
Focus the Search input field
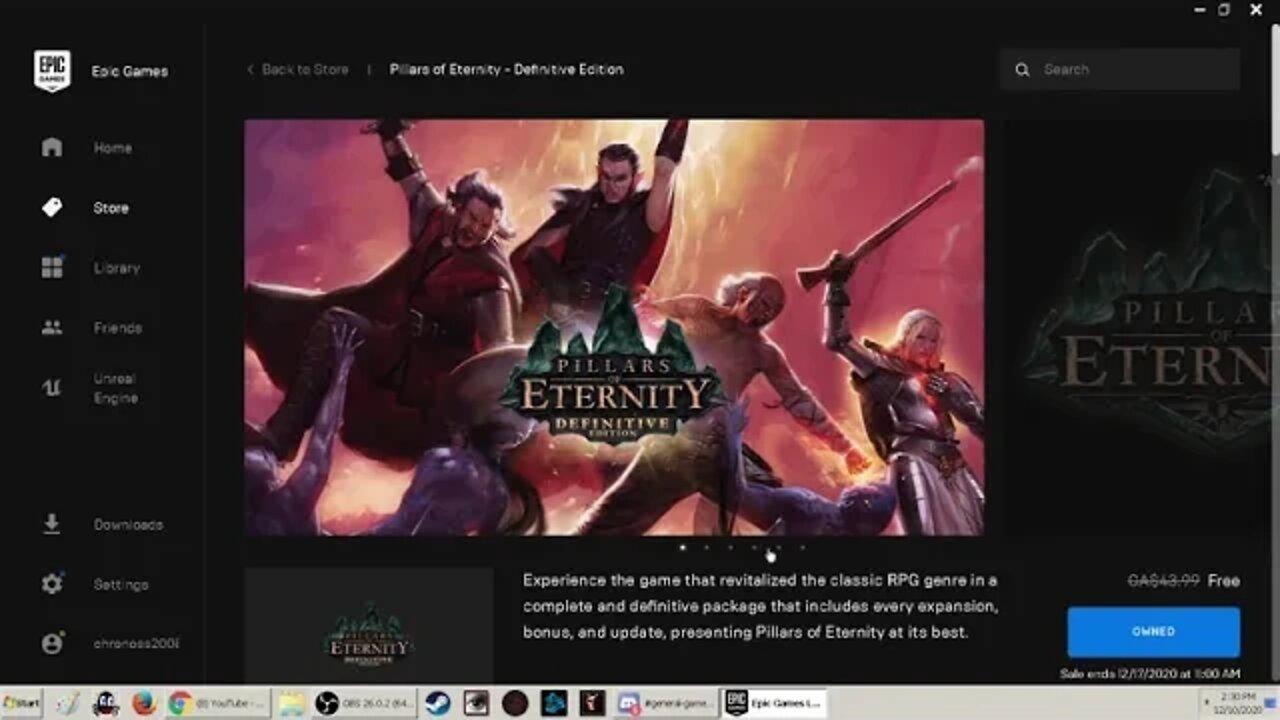(1120, 69)
